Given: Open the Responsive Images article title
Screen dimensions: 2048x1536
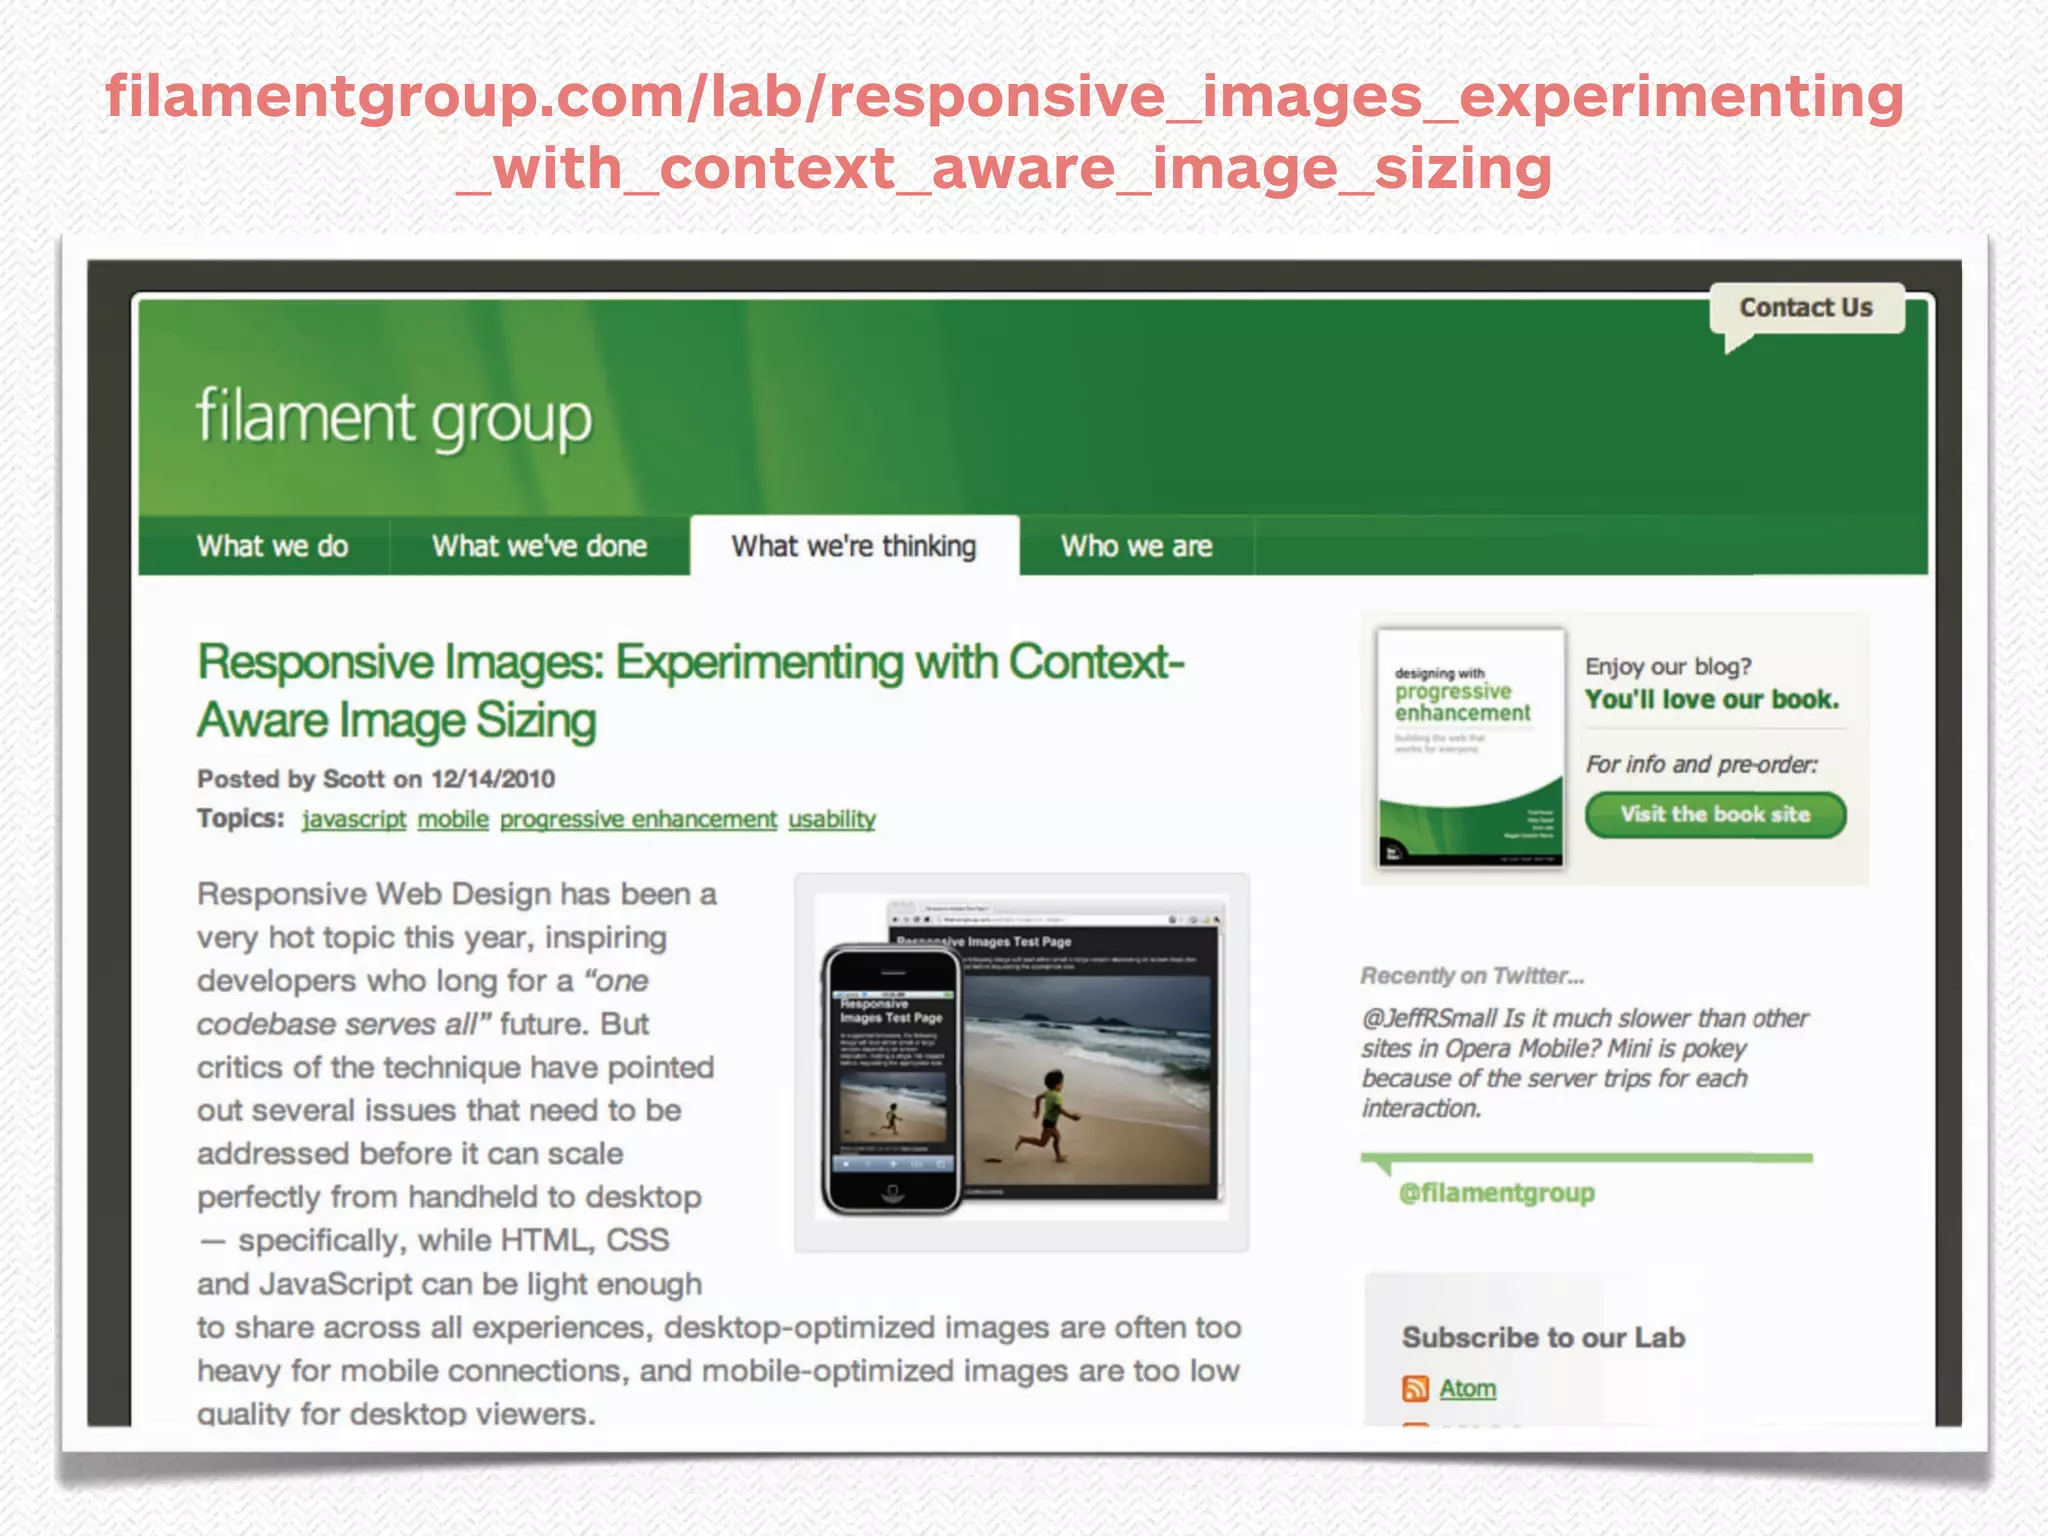Looking at the screenshot, I should point(691,690).
